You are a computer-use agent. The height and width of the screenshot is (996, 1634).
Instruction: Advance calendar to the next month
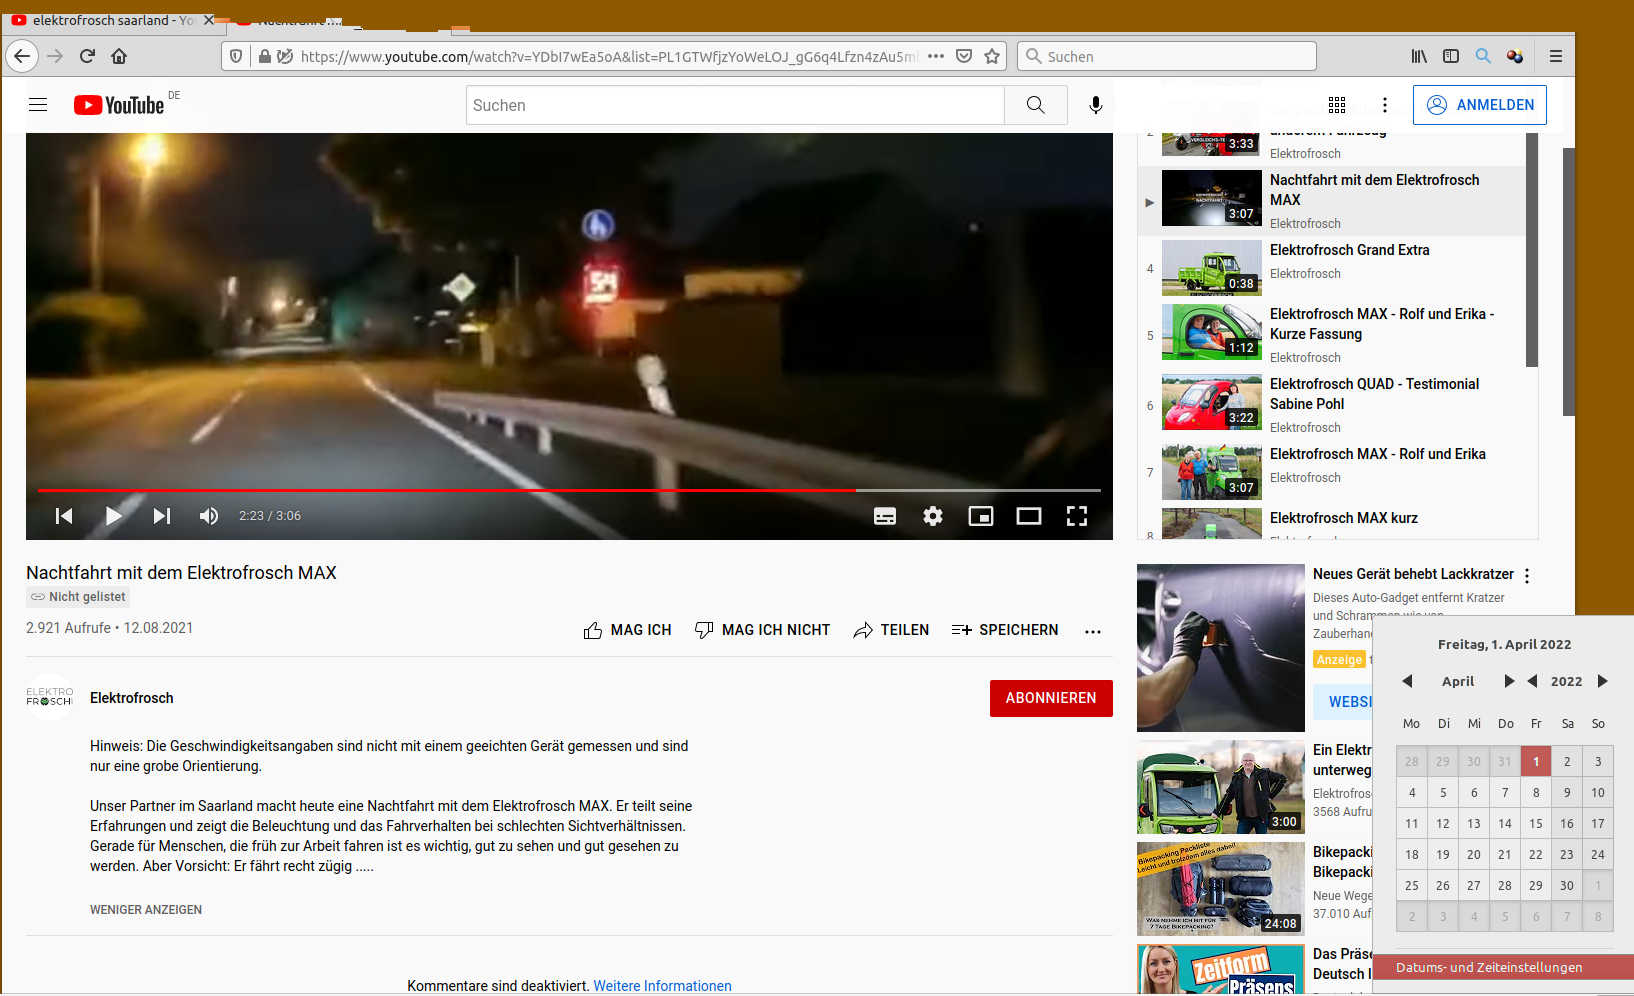[1509, 681]
